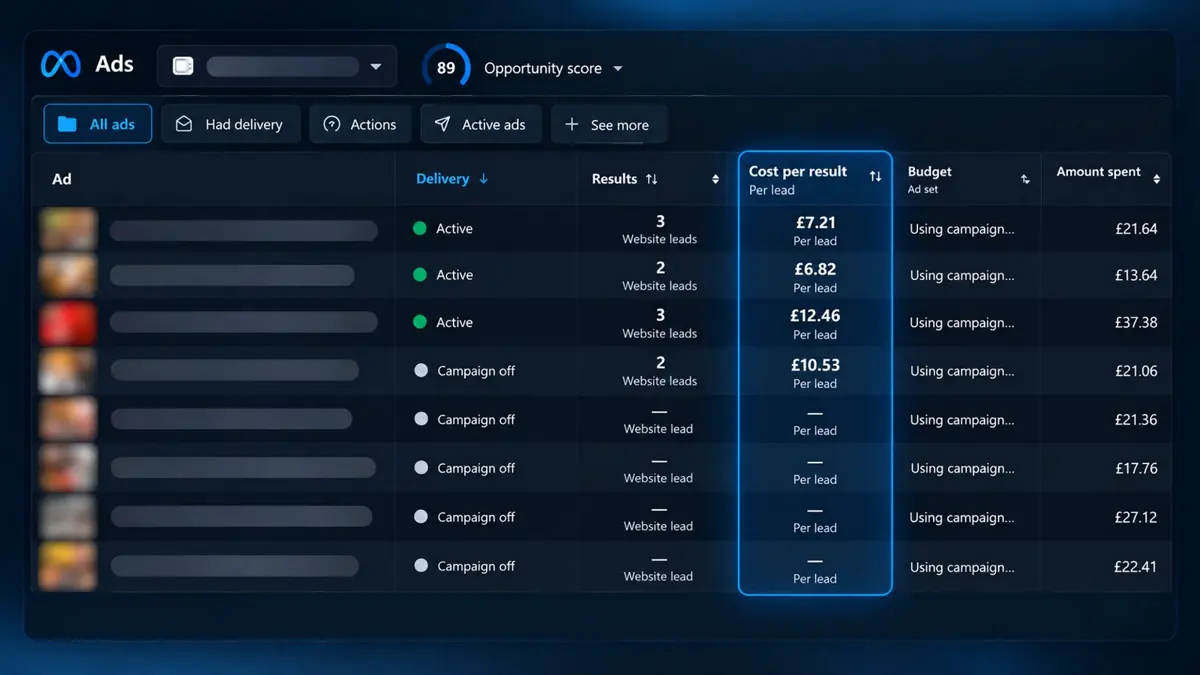Click the Campaign off dot on the £22.41 row

(421, 566)
